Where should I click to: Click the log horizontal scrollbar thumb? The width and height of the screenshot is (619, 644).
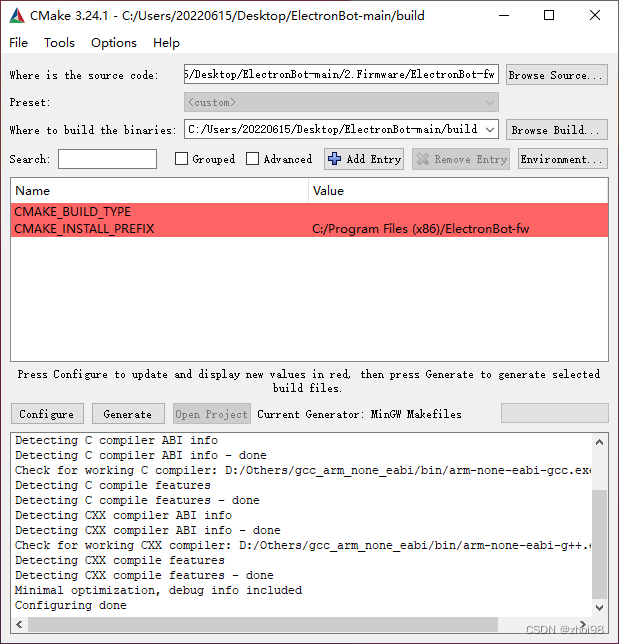pyautogui.click(x=263, y=624)
